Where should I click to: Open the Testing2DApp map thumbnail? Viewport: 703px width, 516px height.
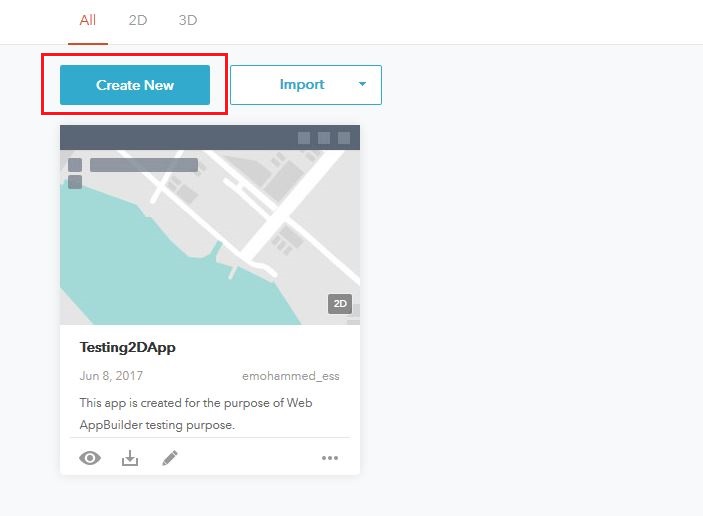click(x=210, y=225)
